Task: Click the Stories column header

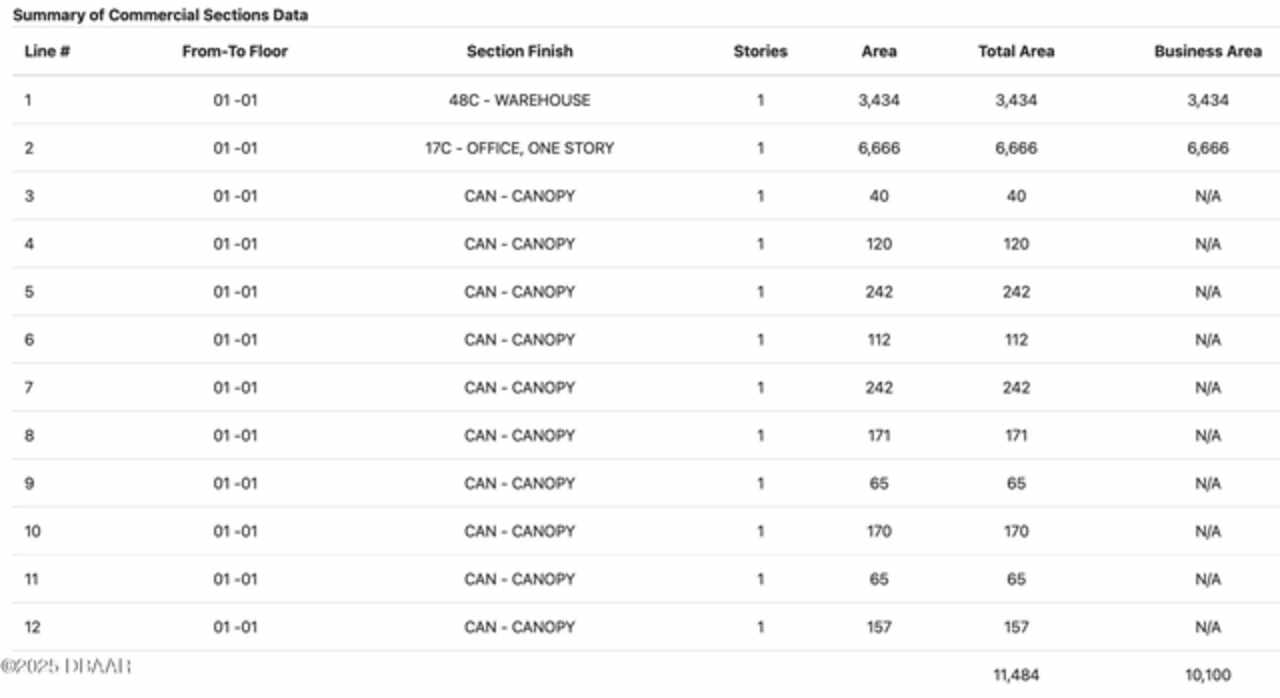Action: click(x=760, y=52)
